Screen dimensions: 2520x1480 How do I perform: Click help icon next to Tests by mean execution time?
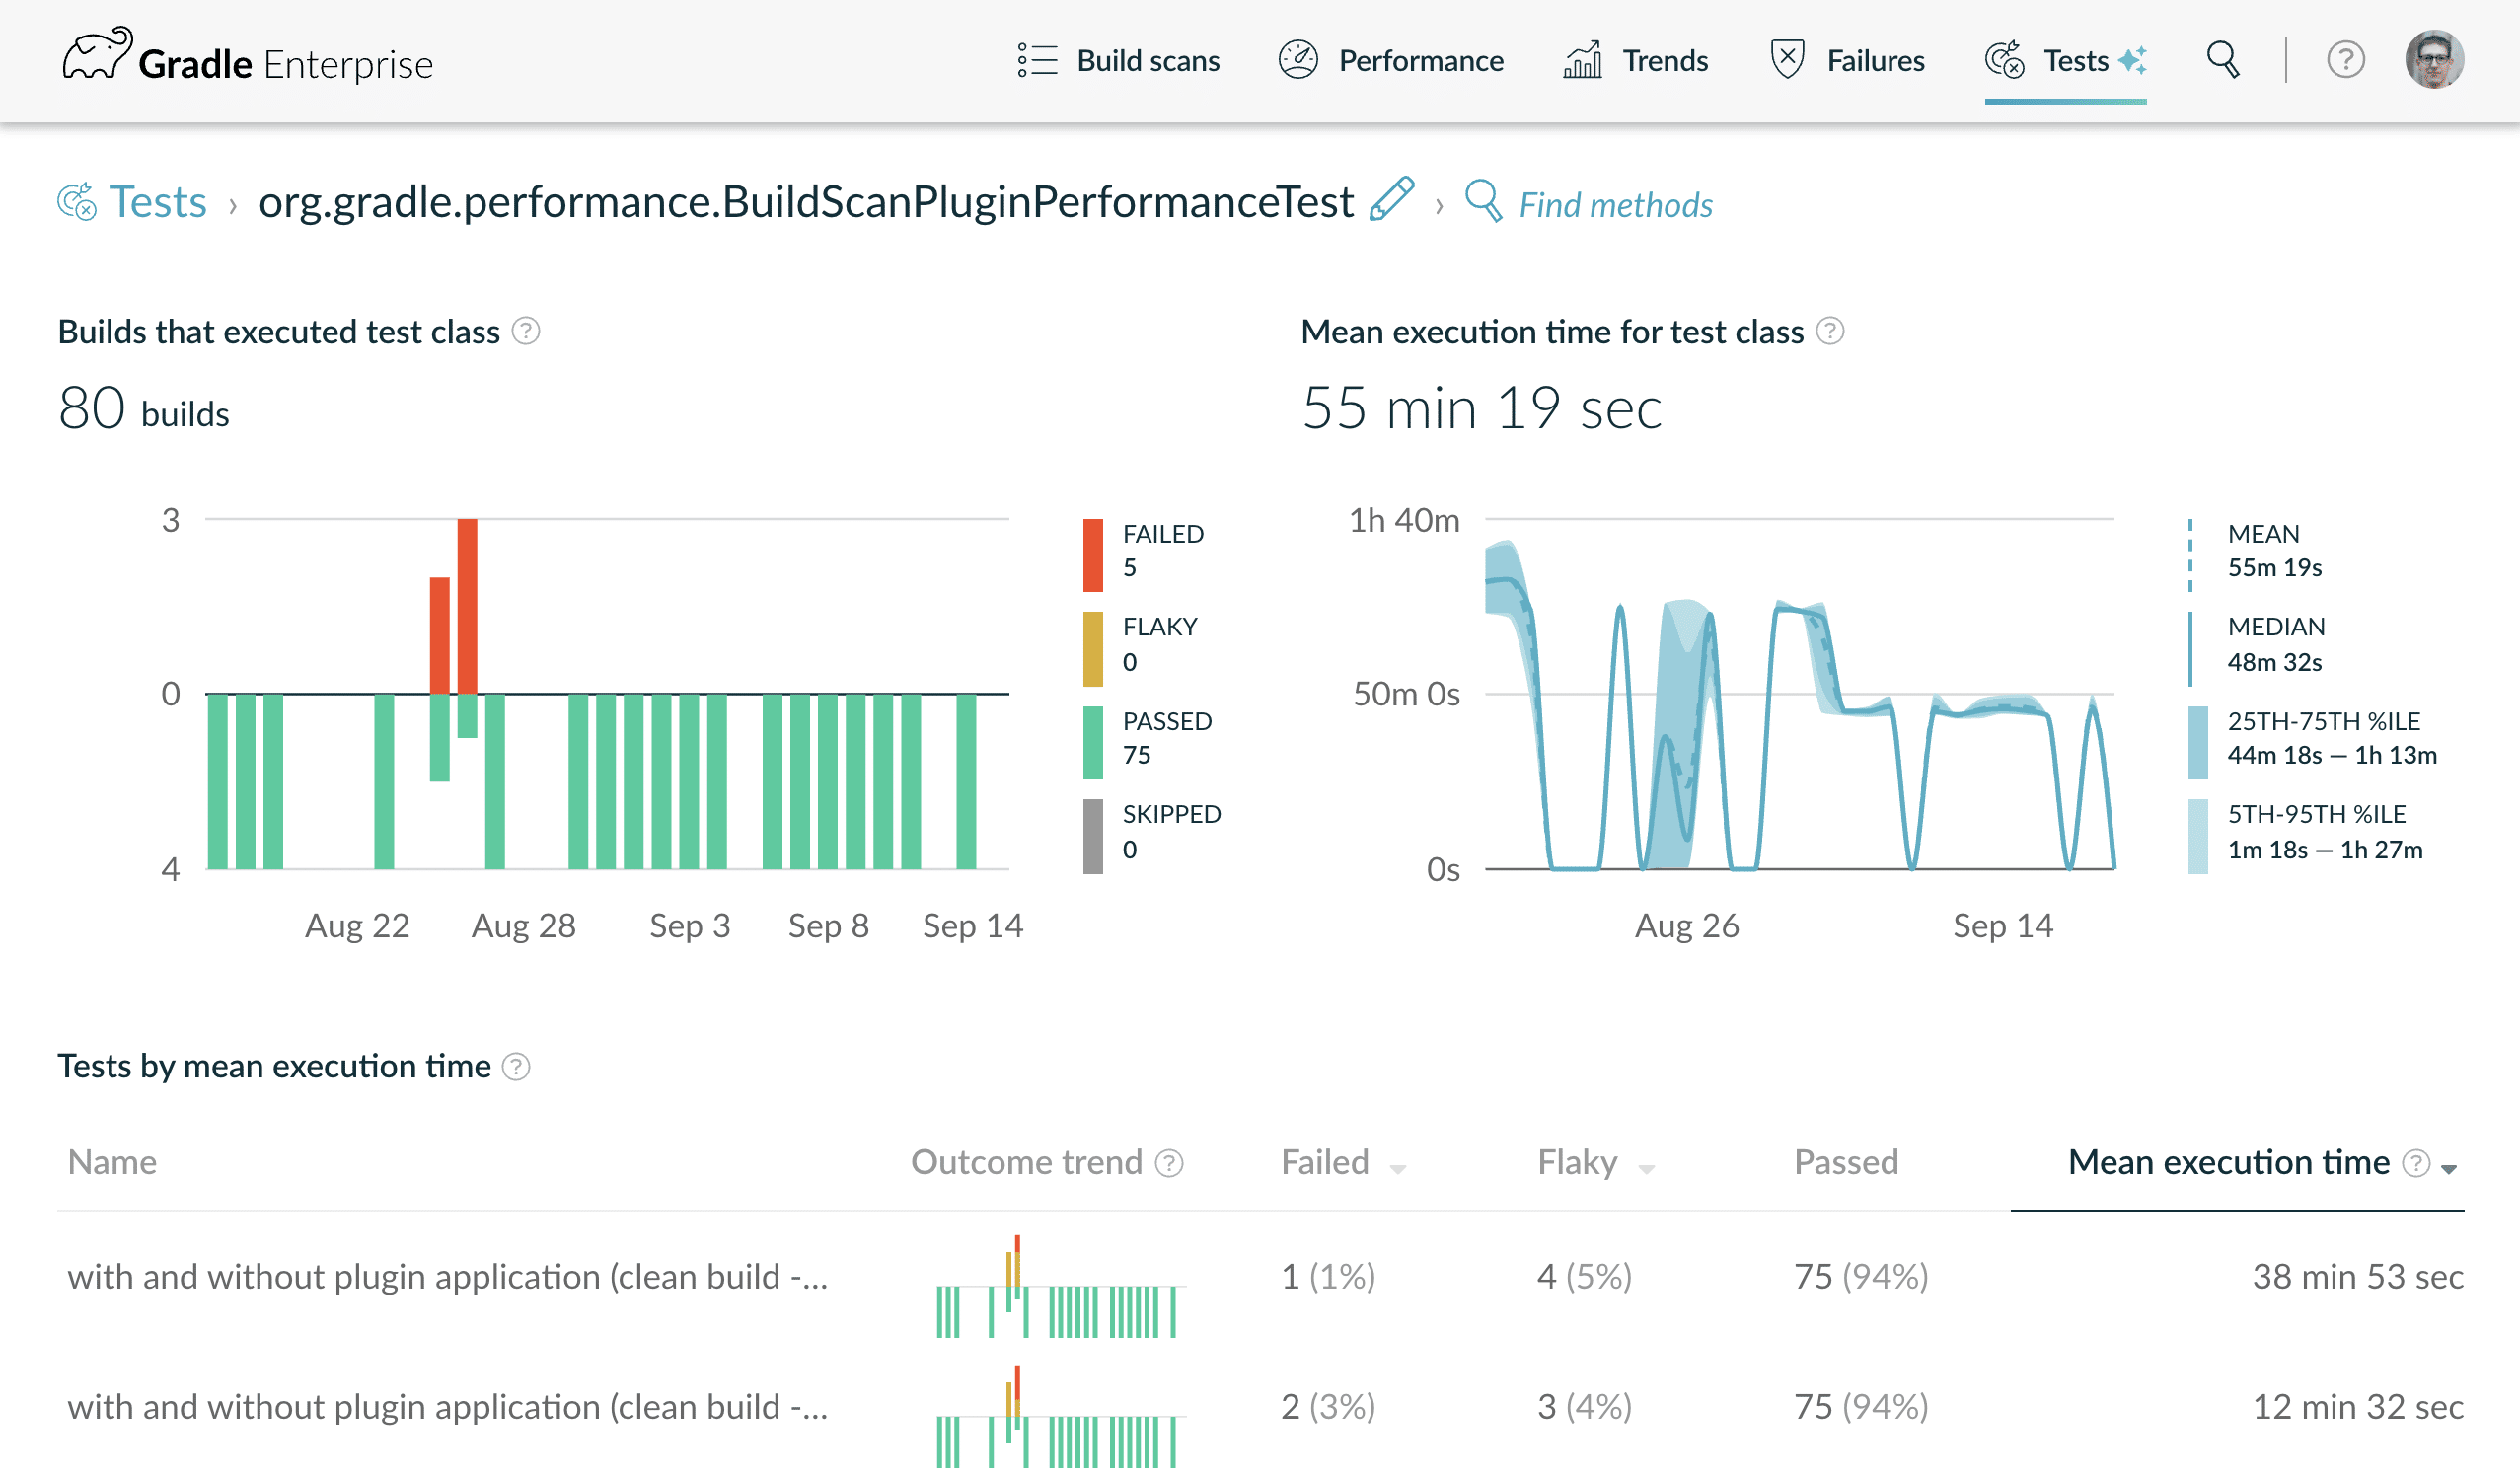515,1067
